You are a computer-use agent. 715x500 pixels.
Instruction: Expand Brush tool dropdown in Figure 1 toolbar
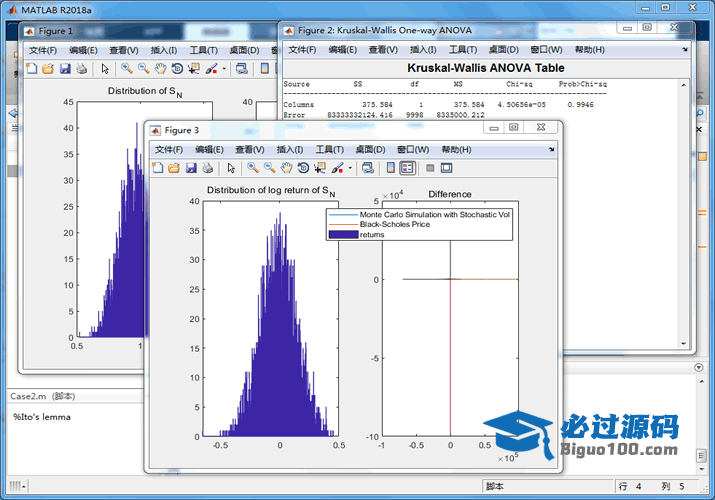point(224,69)
